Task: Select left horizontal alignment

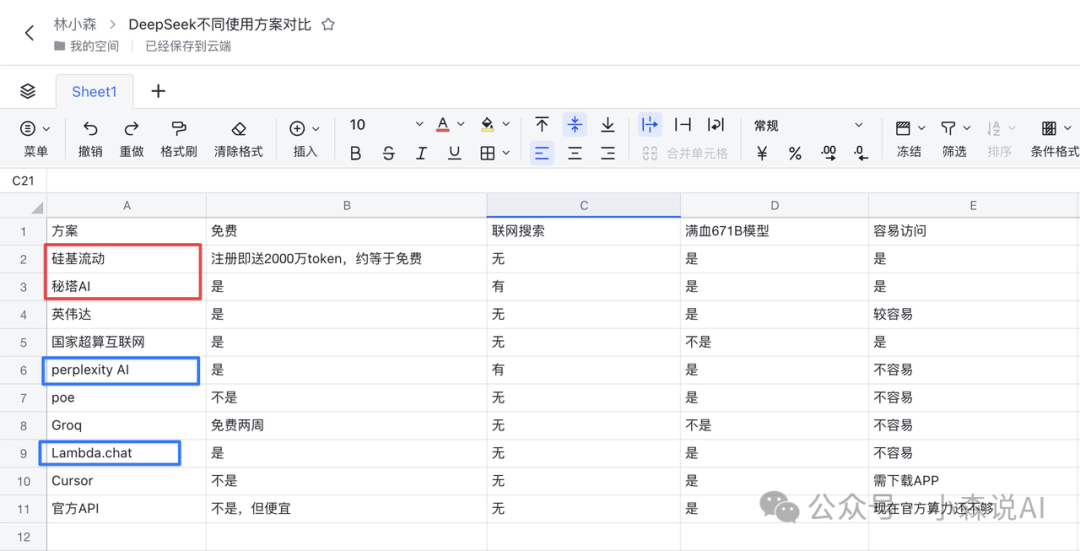Action: click(x=542, y=154)
